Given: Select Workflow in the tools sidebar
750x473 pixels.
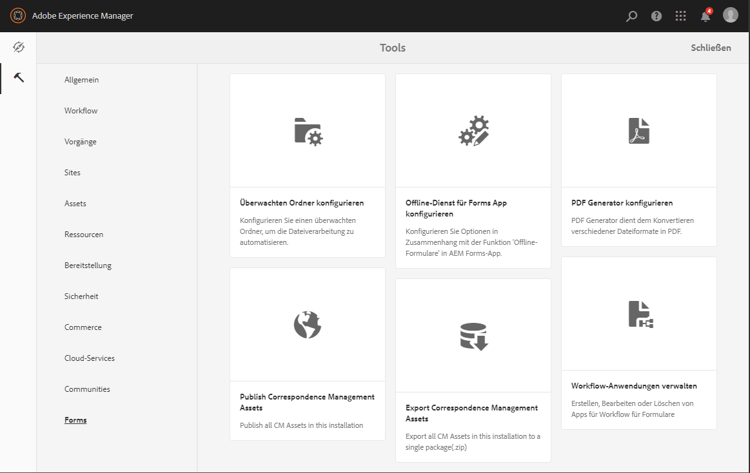Looking at the screenshot, I should tap(81, 111).
